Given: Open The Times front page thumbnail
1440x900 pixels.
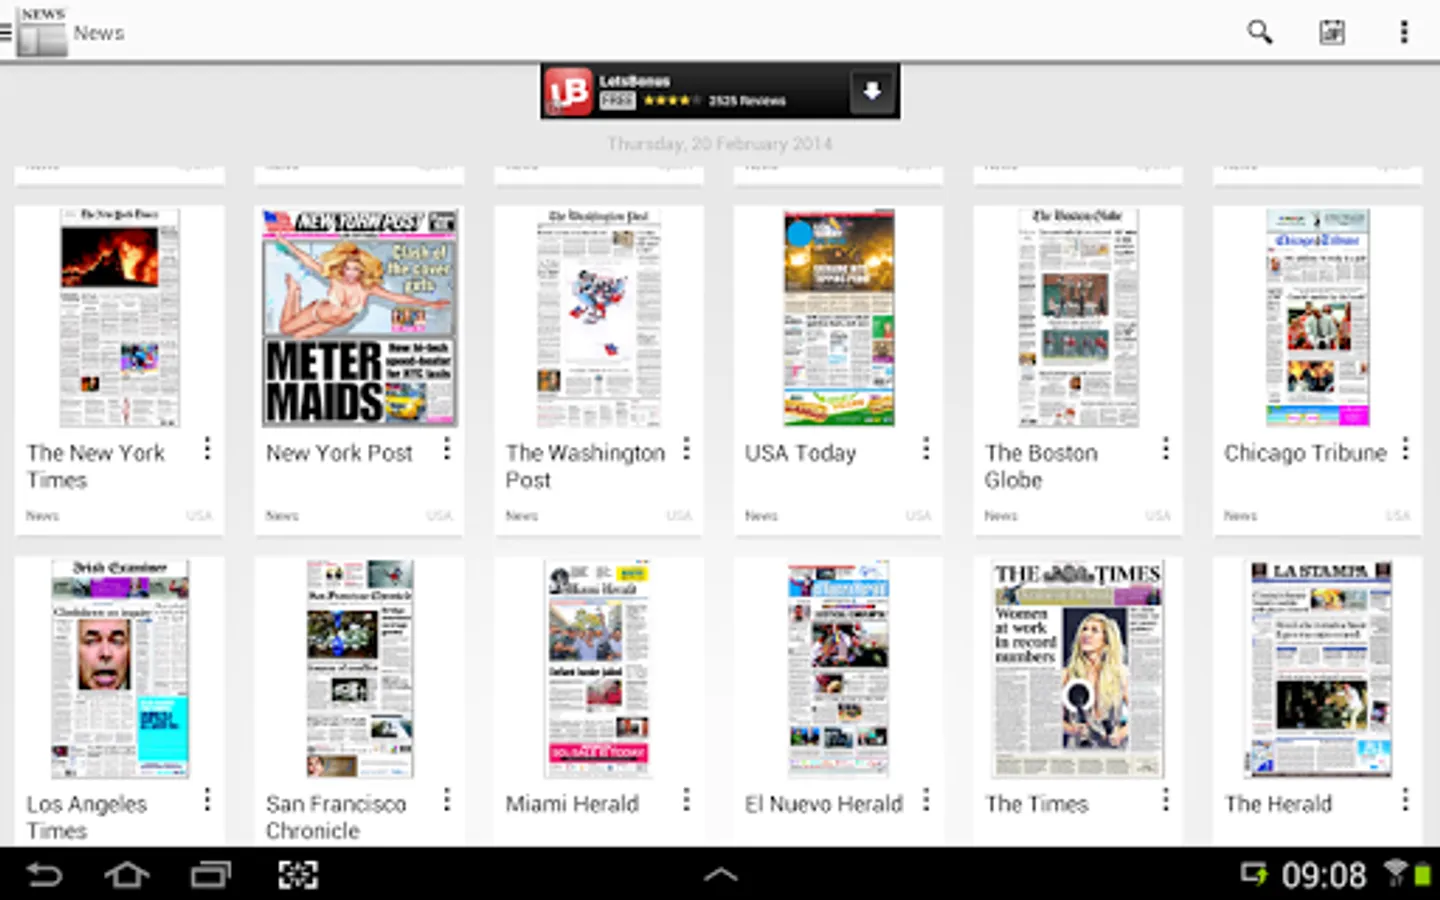Looking at the screenshot, I should pos(1078,669).
